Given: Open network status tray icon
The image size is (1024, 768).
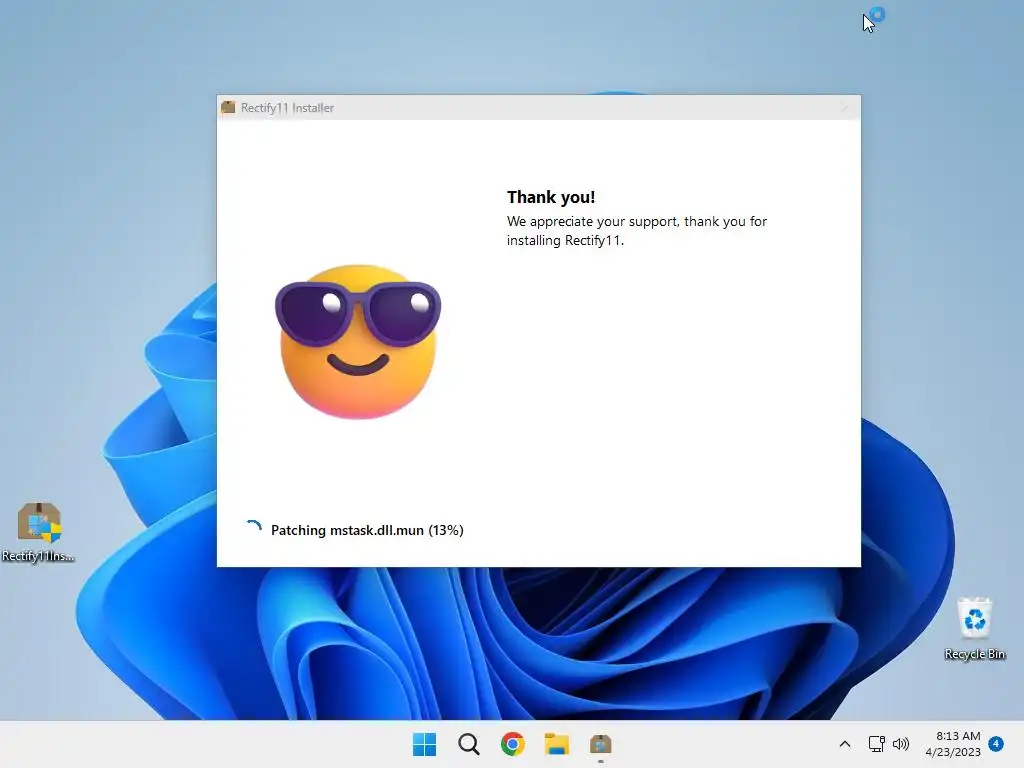Looking at the screenshot, I should click(x=876, y=744).
